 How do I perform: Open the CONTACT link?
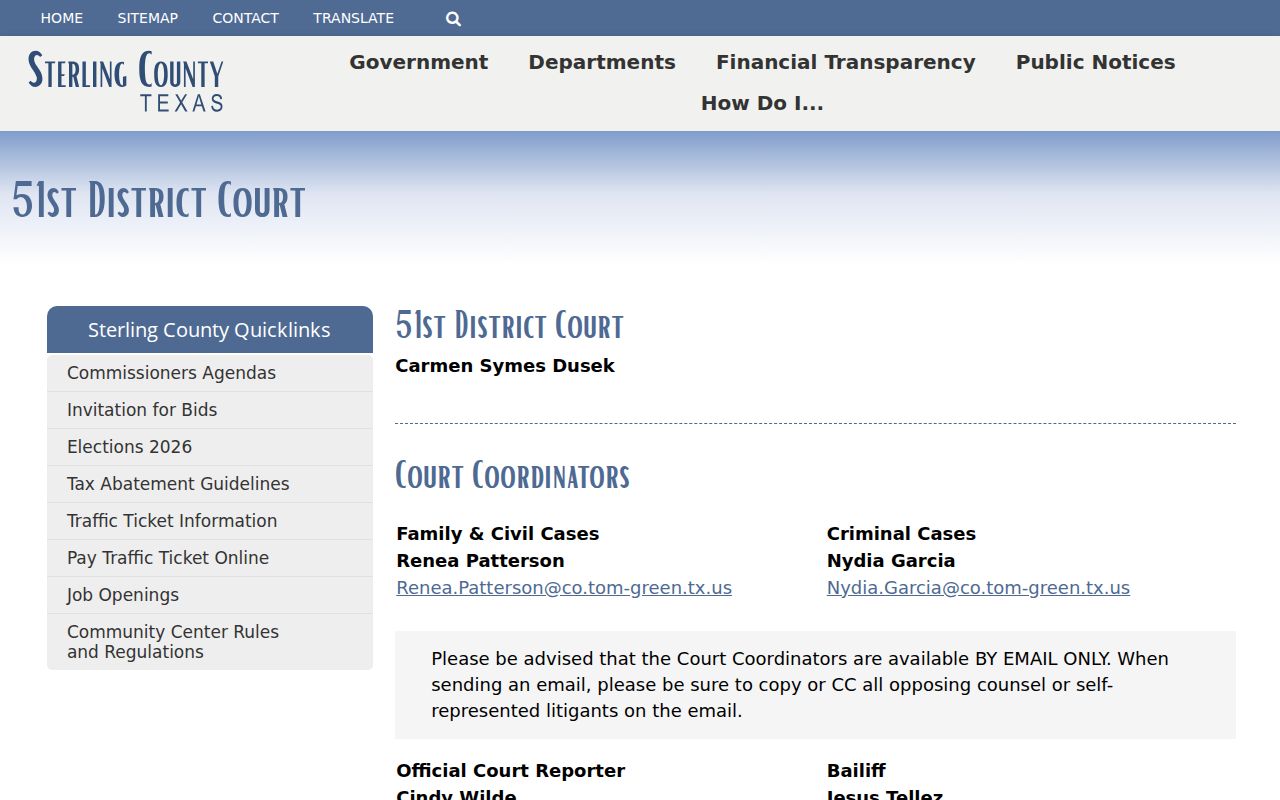(245, 18)
